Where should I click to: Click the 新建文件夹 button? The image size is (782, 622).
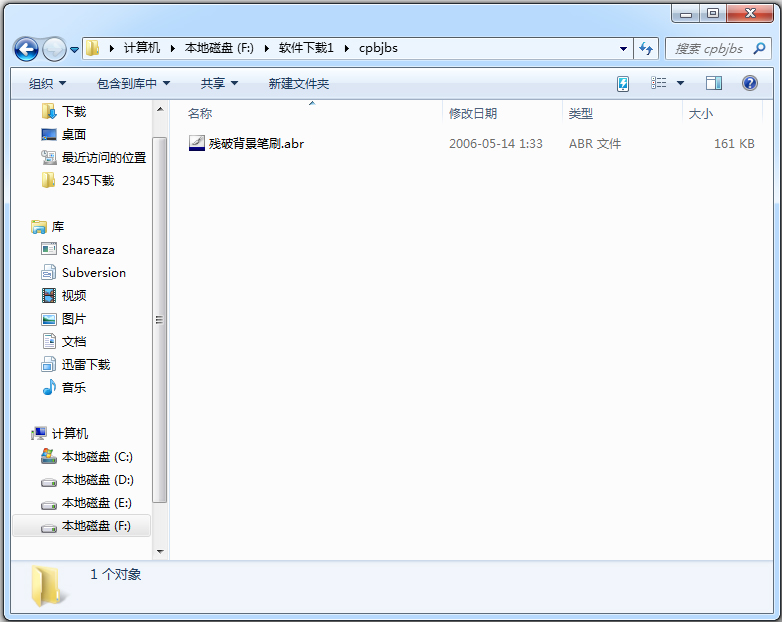pos(298,84)
